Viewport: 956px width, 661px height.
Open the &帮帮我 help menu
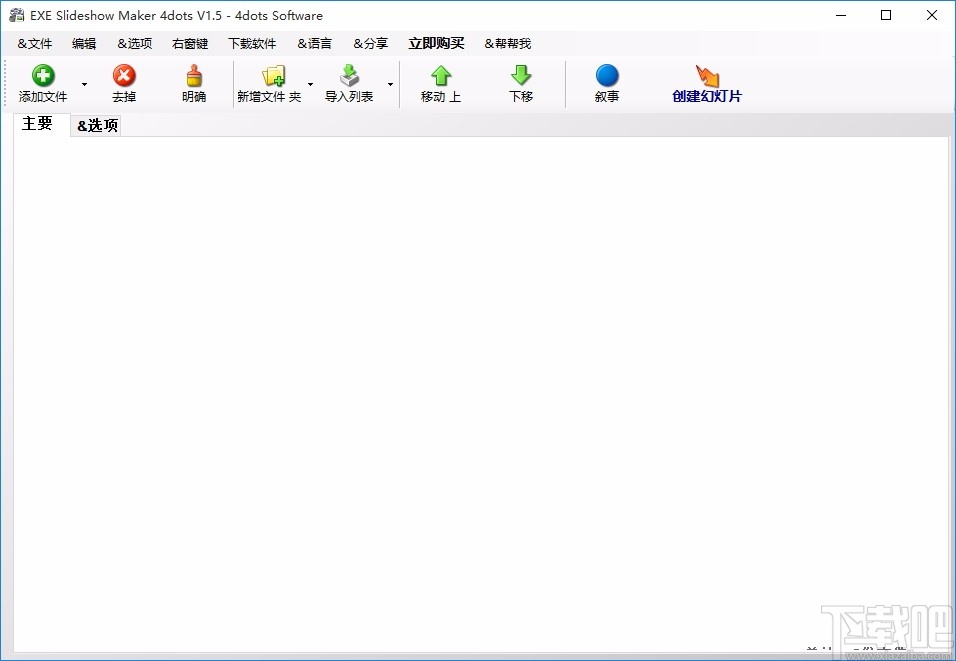[x=507, y=43]
